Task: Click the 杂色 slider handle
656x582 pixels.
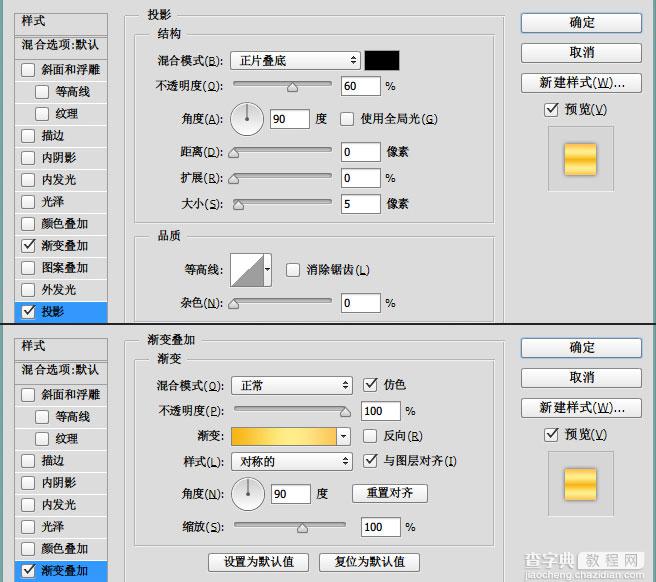Action: pyautogui.click(x=234, y=304)
